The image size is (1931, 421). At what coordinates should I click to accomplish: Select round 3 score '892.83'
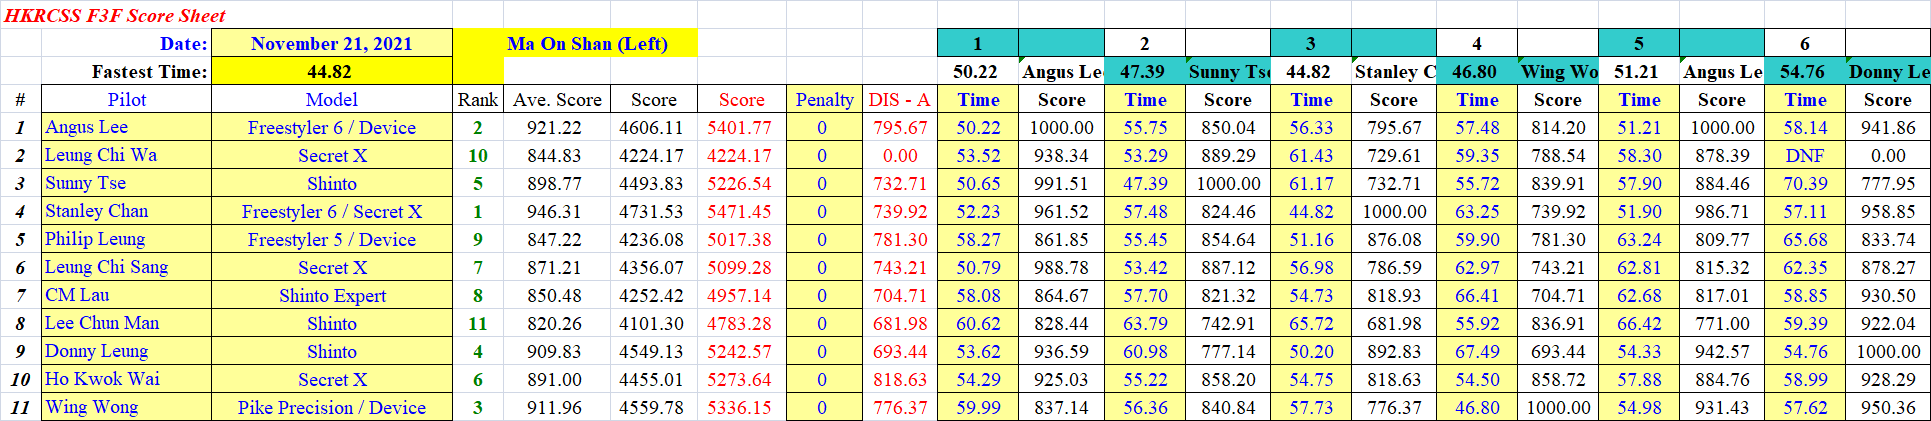[x=1393, y=351]
